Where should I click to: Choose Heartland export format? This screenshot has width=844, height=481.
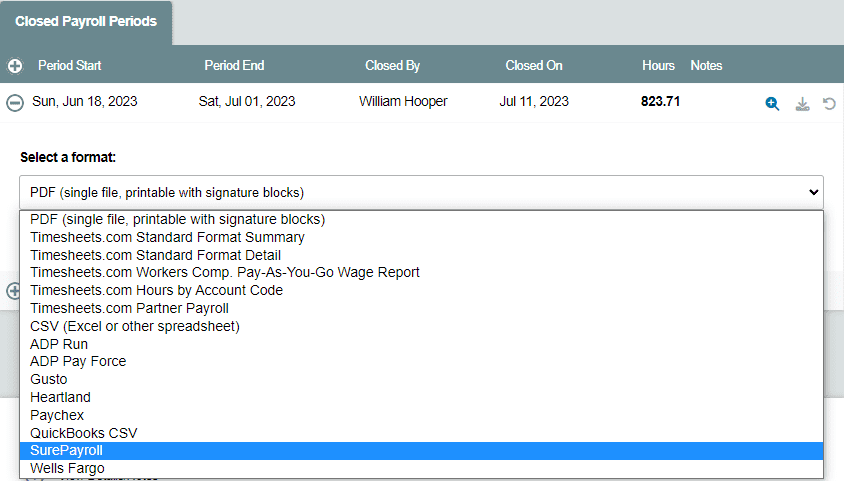(x=421, y=397)
